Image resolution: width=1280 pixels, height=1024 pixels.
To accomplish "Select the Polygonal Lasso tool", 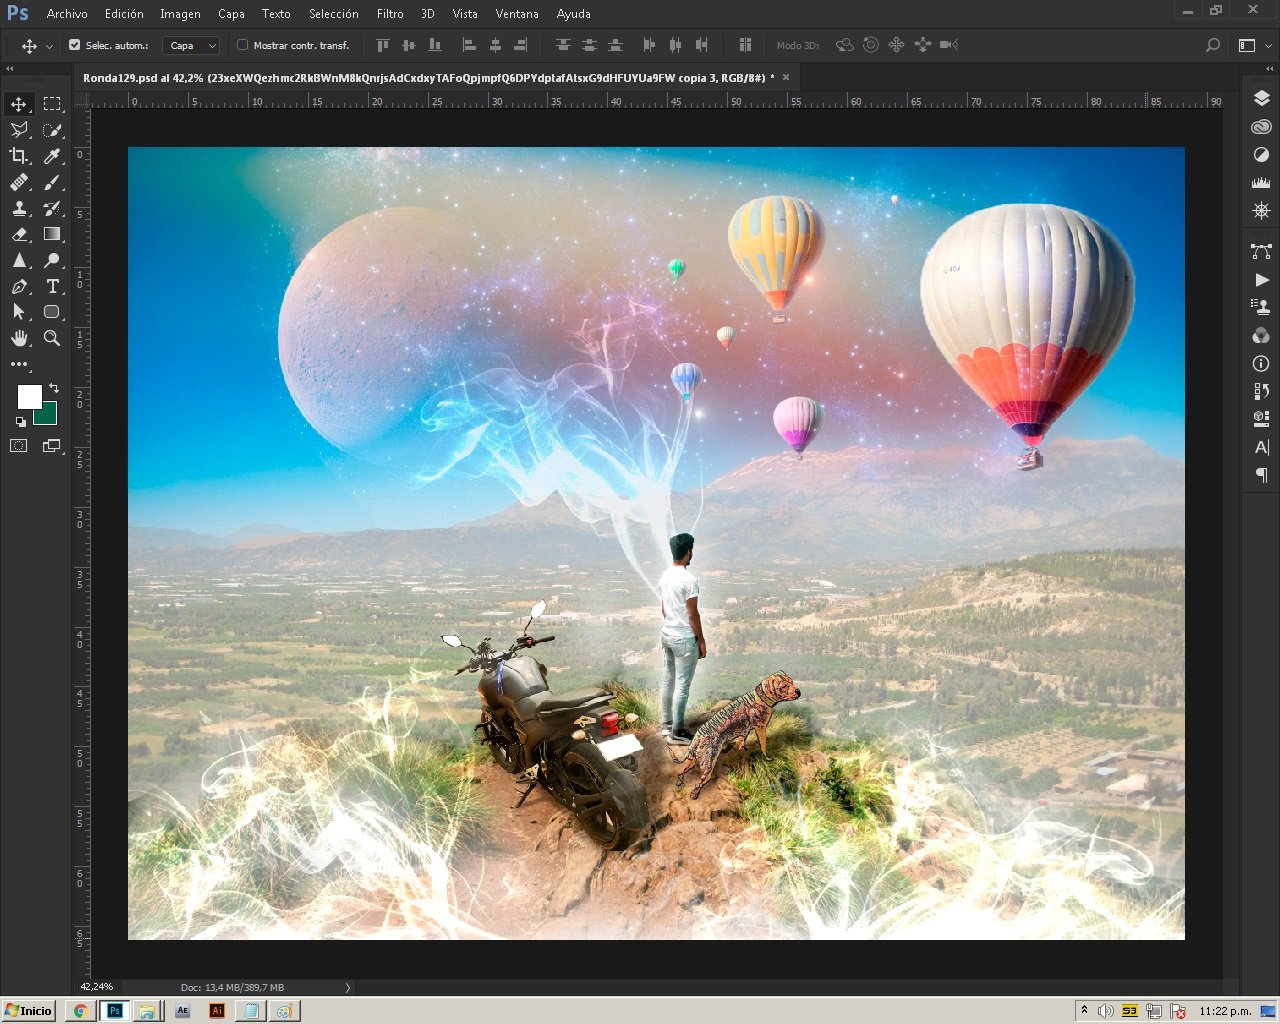I will click(19, 130).
